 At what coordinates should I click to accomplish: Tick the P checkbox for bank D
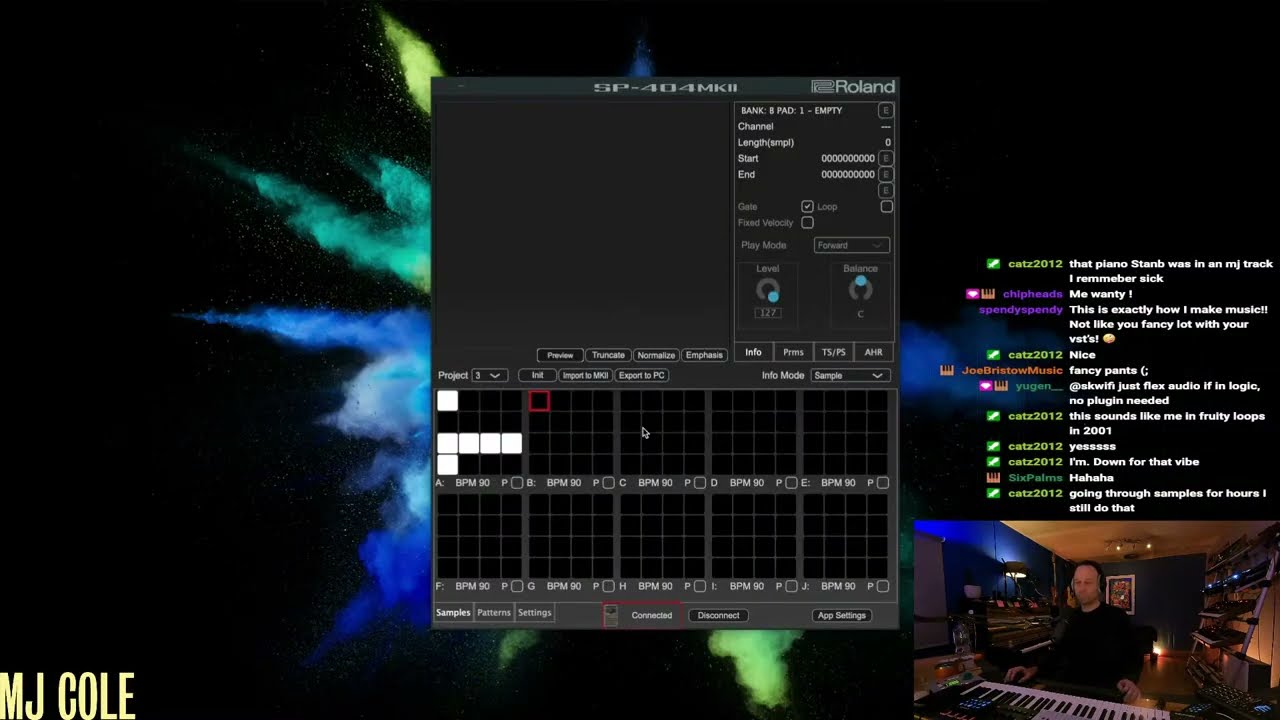point(791,483)
